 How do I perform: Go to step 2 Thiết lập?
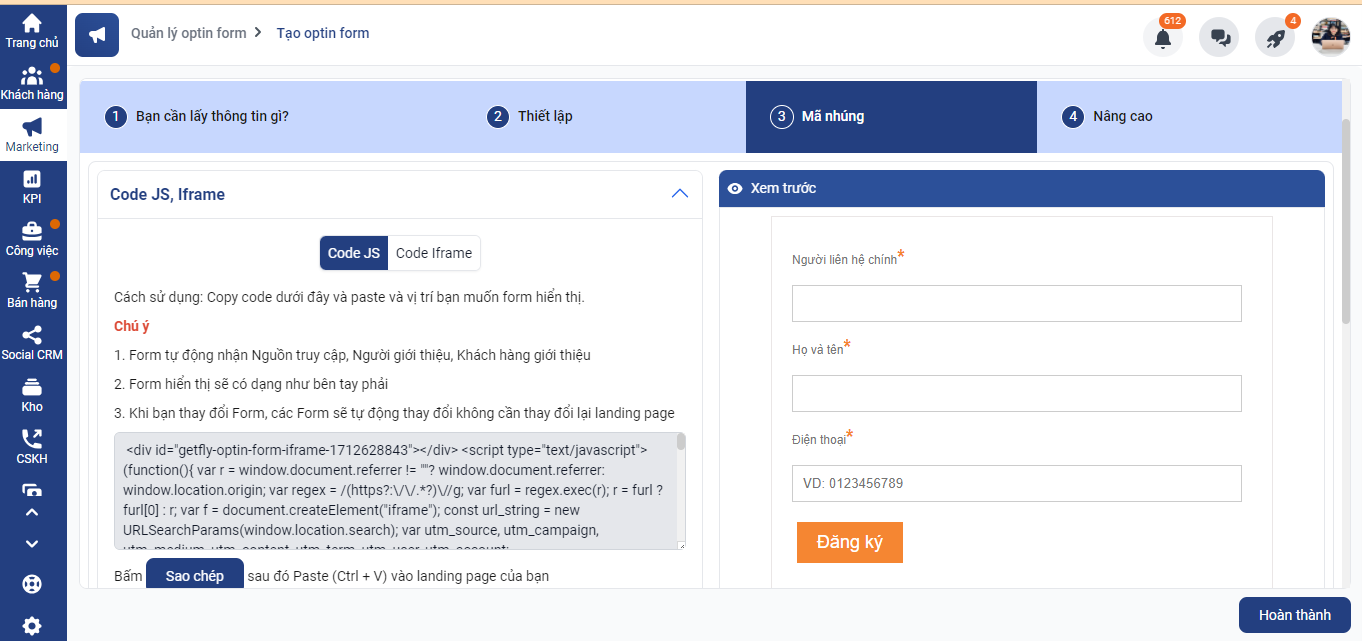(545, 116)
